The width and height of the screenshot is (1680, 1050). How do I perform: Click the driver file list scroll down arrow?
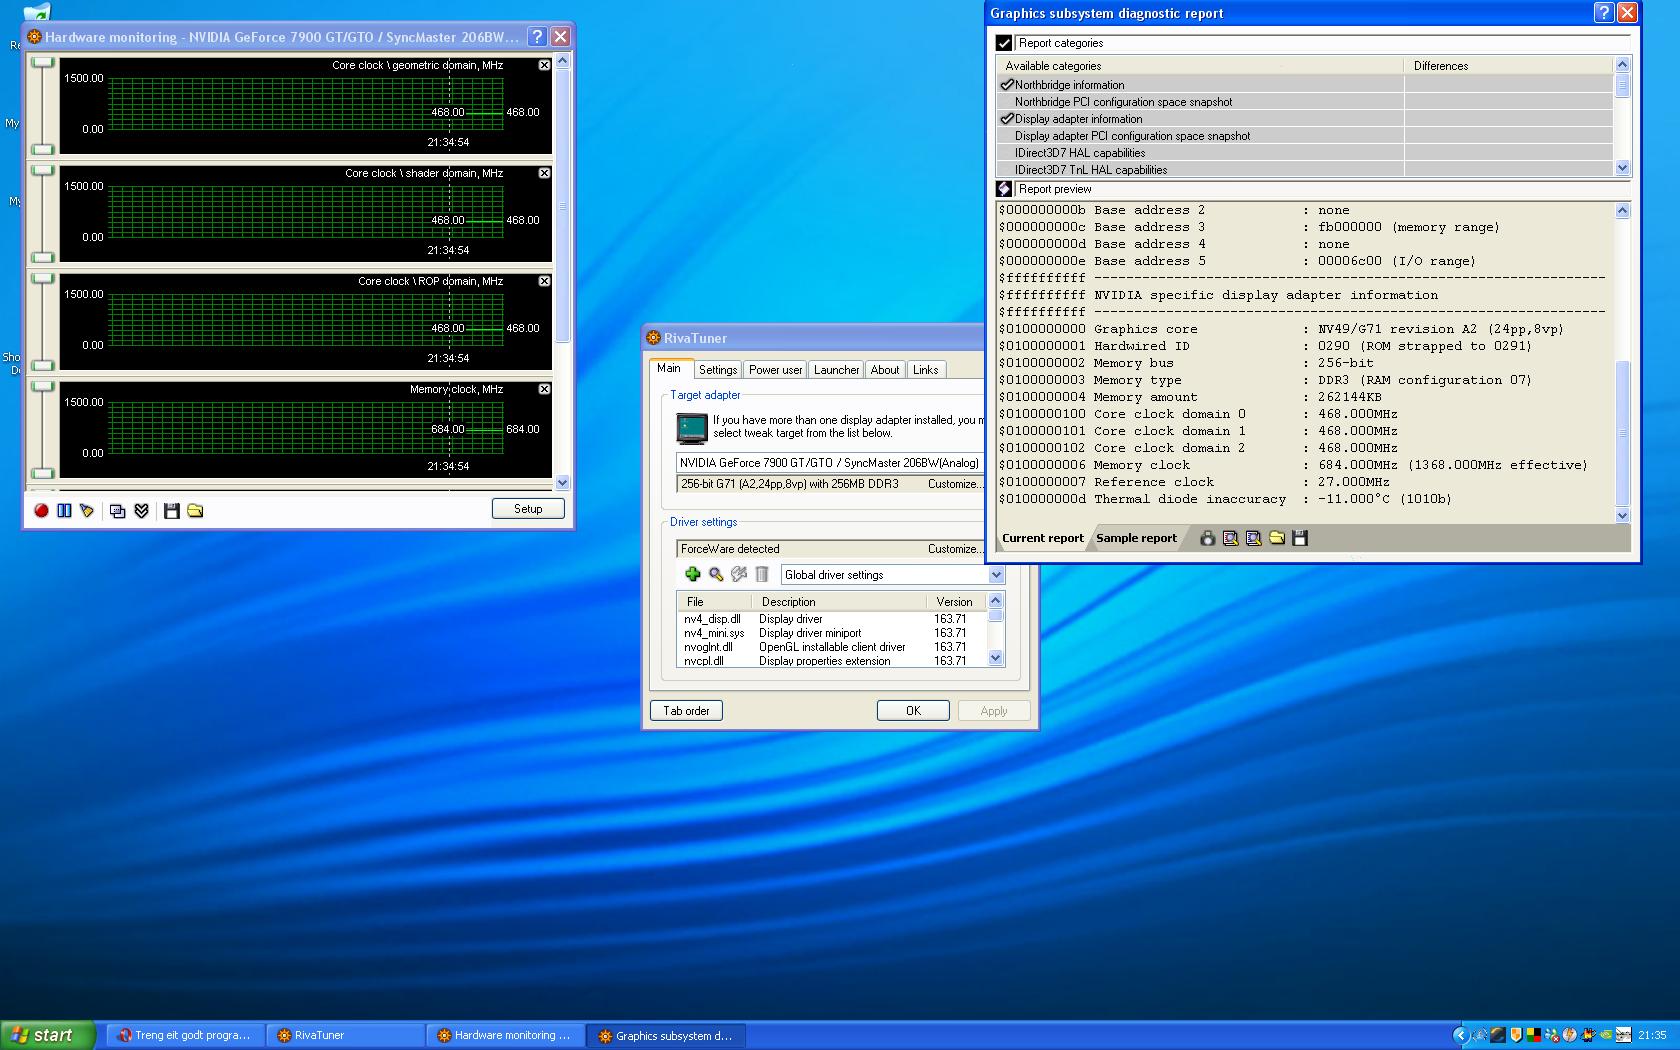(x=995, y=657)
